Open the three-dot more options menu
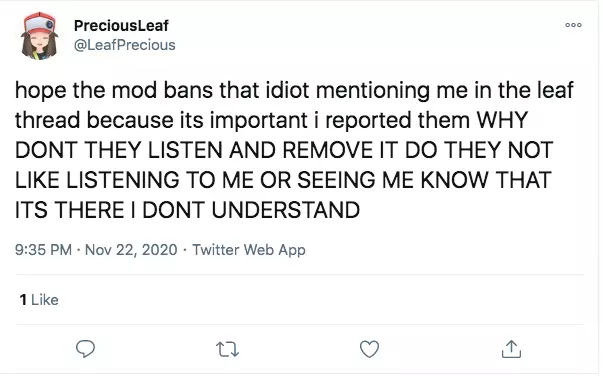 [573, 25]
